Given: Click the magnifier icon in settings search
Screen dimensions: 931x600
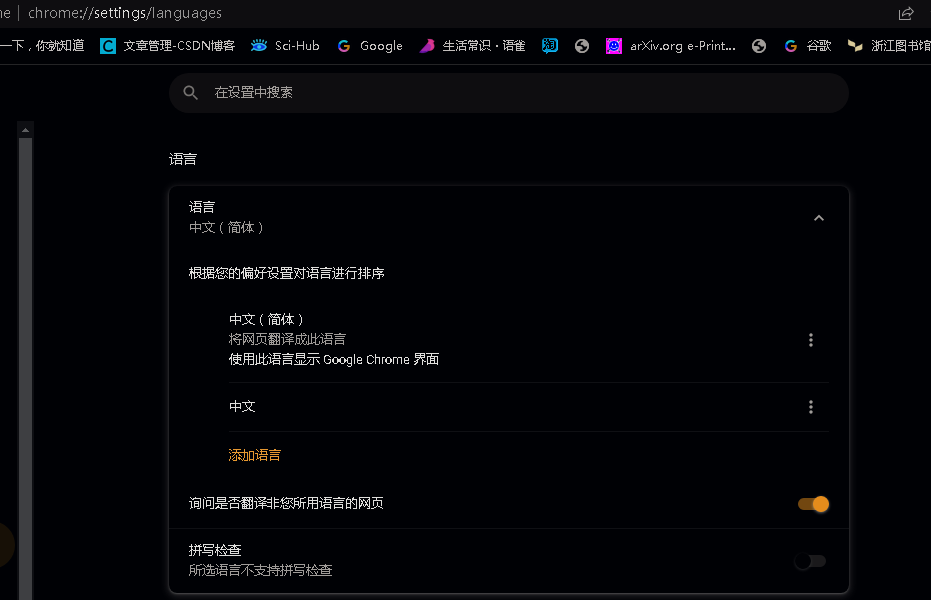Looking at the screenshot, I should pyautogui.click(x=190, y=92).
